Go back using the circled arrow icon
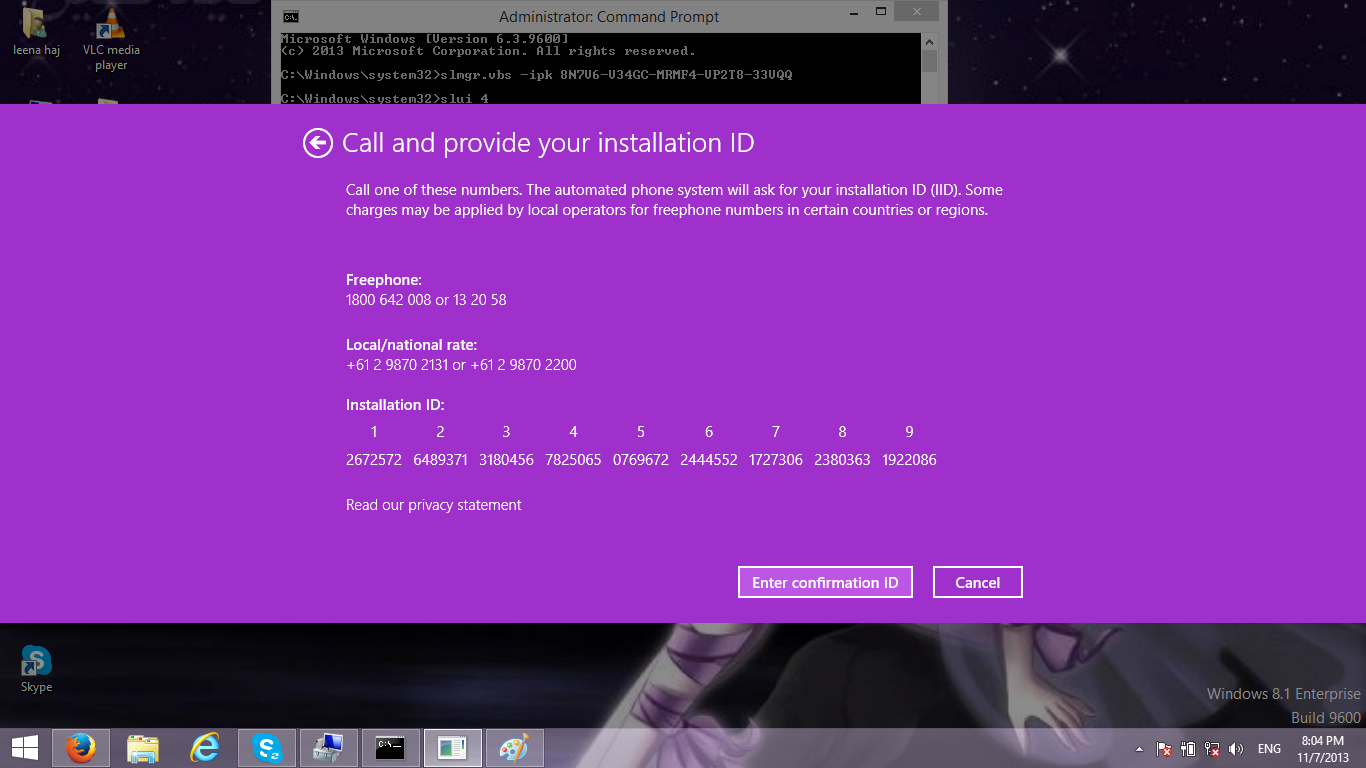The height and width of the screenshot is (768, 1366). [318, 144]
